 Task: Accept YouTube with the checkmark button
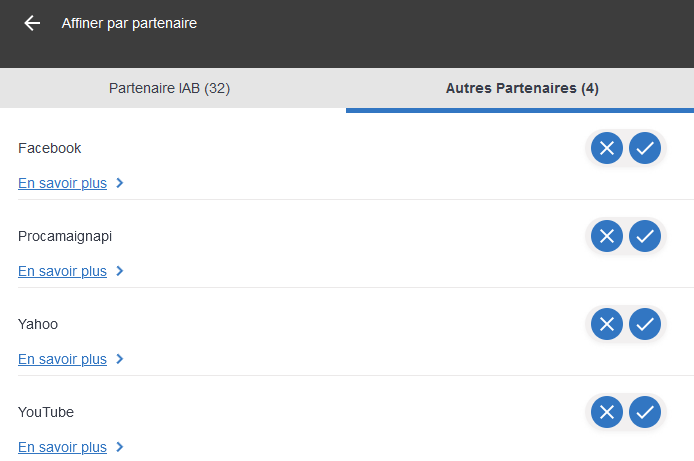(x=645, y=412)
